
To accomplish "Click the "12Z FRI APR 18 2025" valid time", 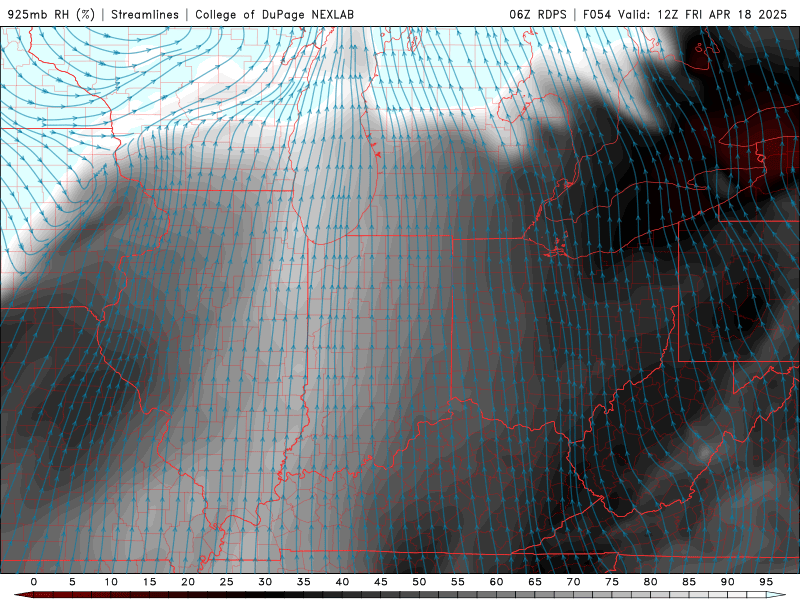I will (x=722, y=14).
